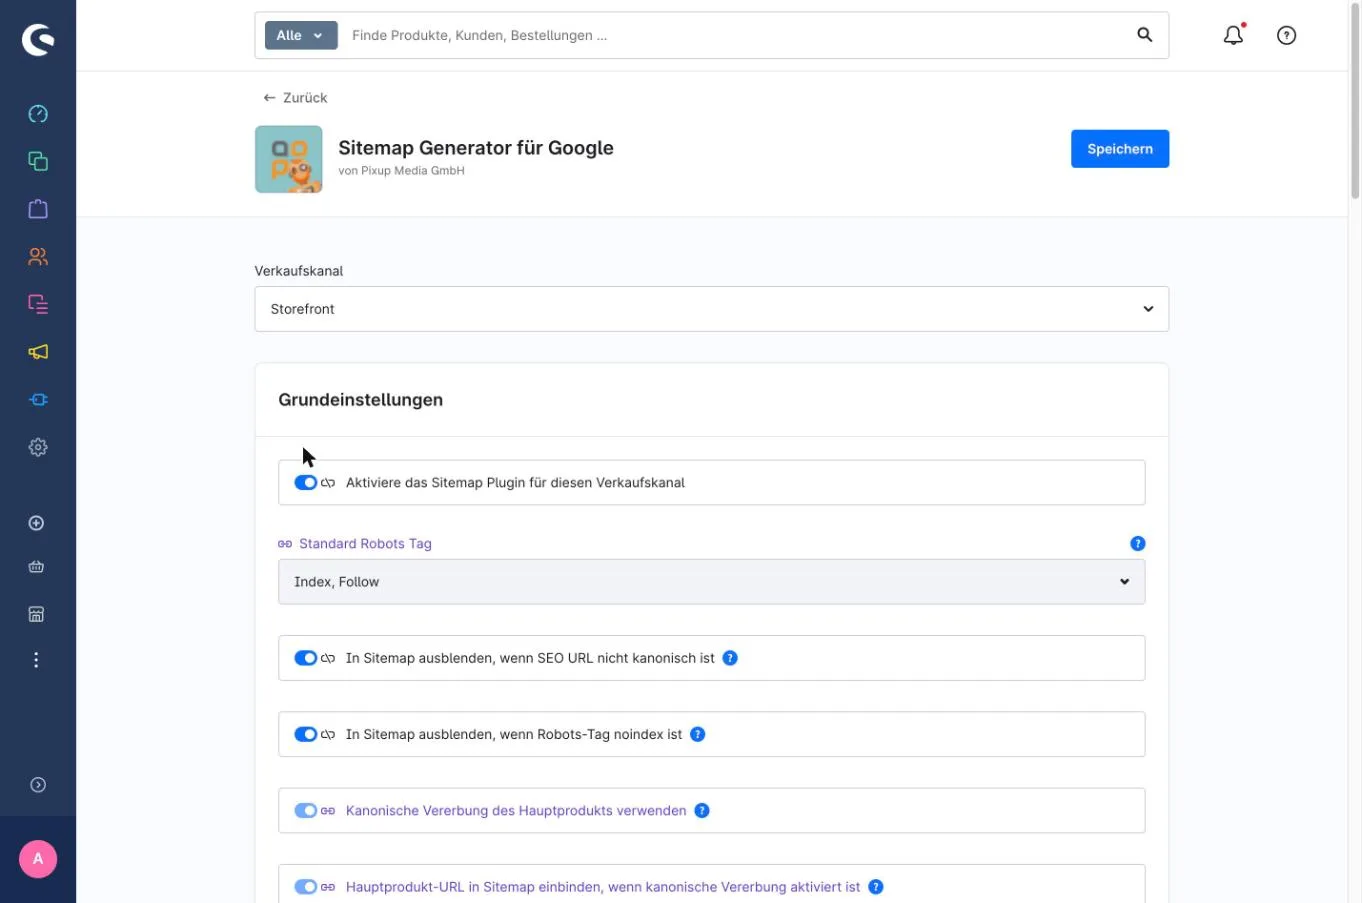This screenshot has height=903, width=1362.
Task: Click the Speichern button
Action: pyautogui.click(x=1120, y=149)
